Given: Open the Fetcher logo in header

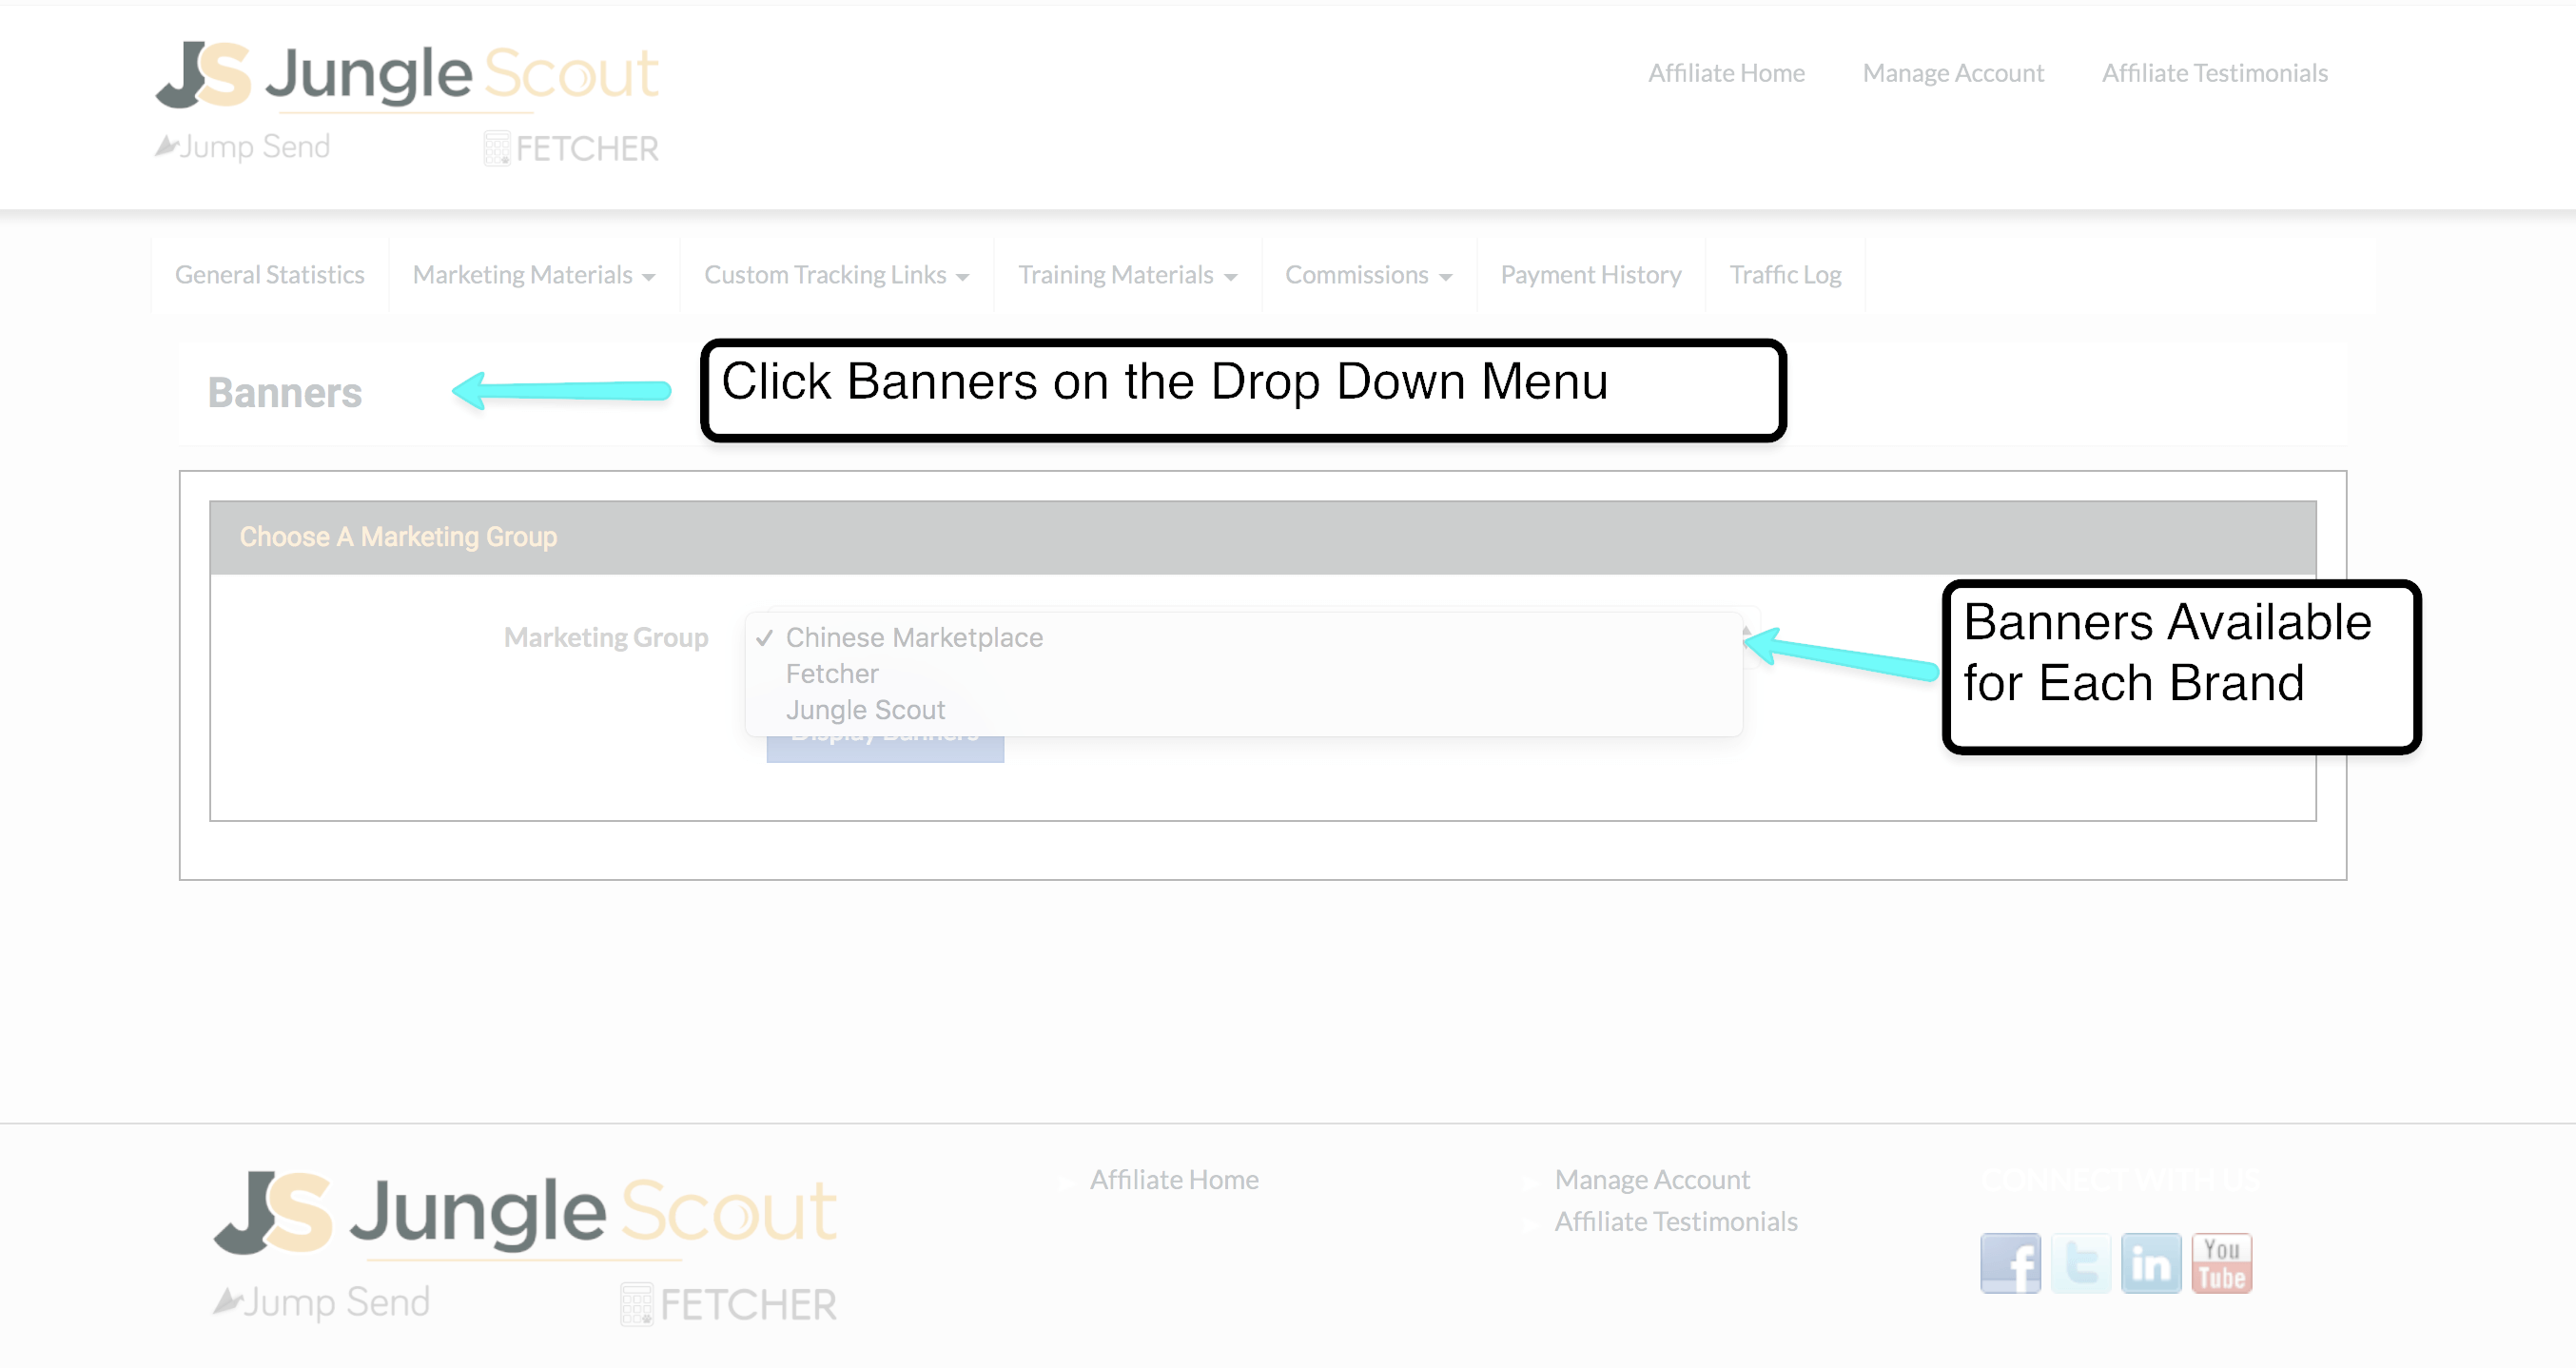Looking at the screenshot, I should pos(571,149).
